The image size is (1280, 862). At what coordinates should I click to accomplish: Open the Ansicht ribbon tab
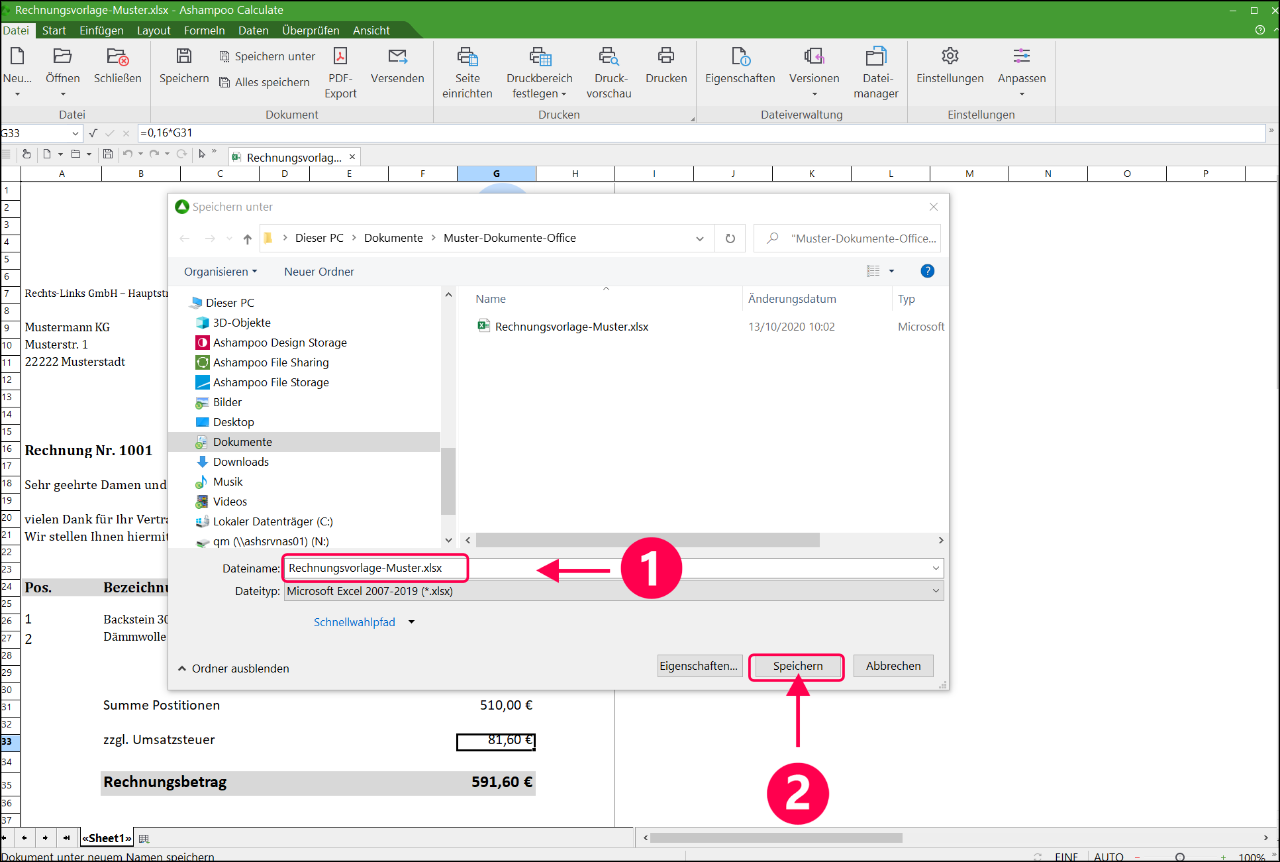point(371,31)
